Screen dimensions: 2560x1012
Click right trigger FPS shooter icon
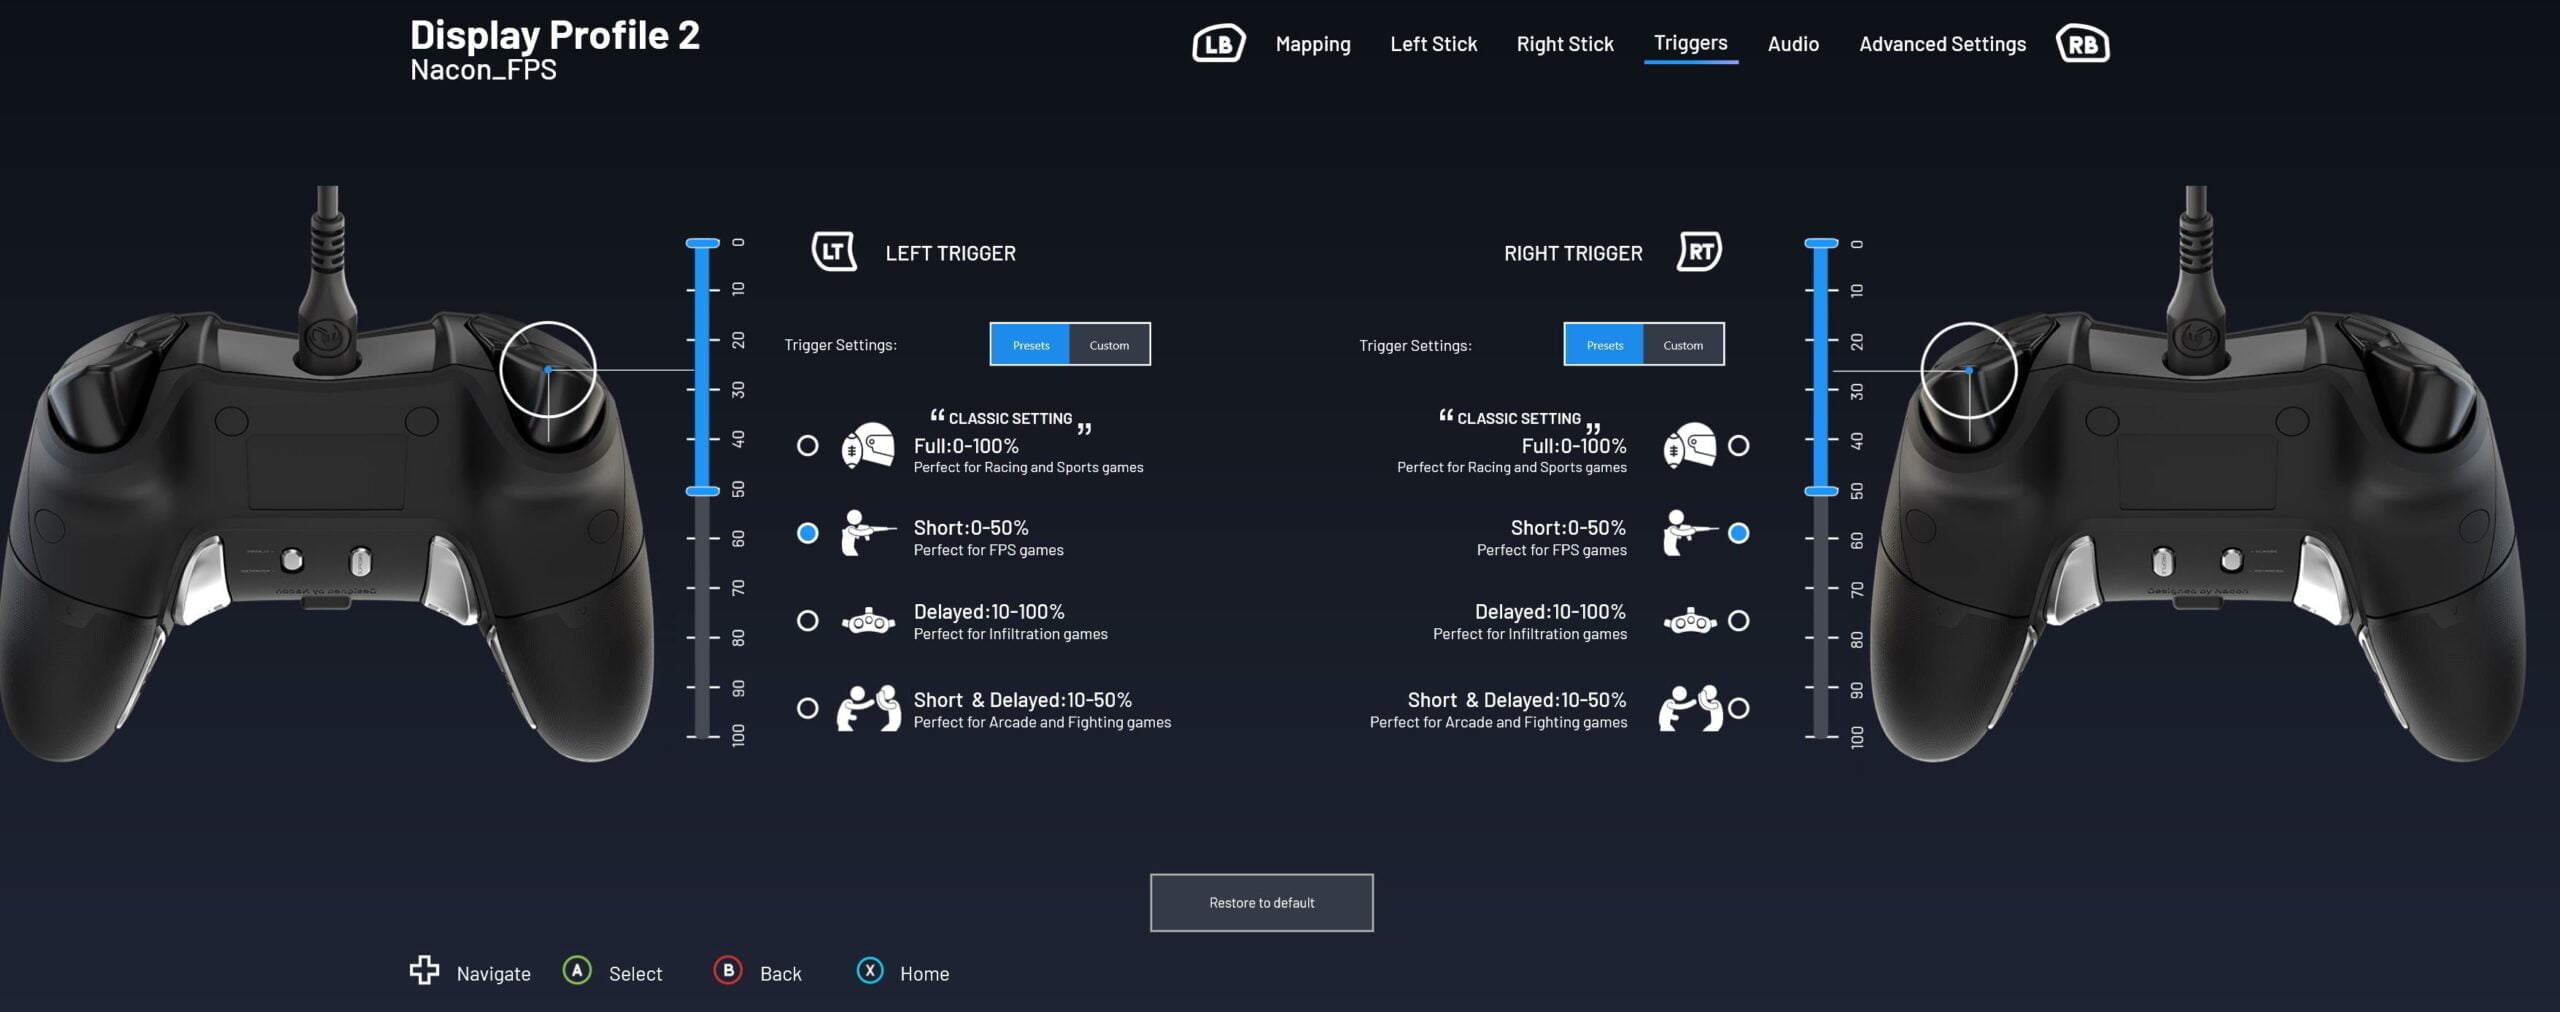point(1689,533)
